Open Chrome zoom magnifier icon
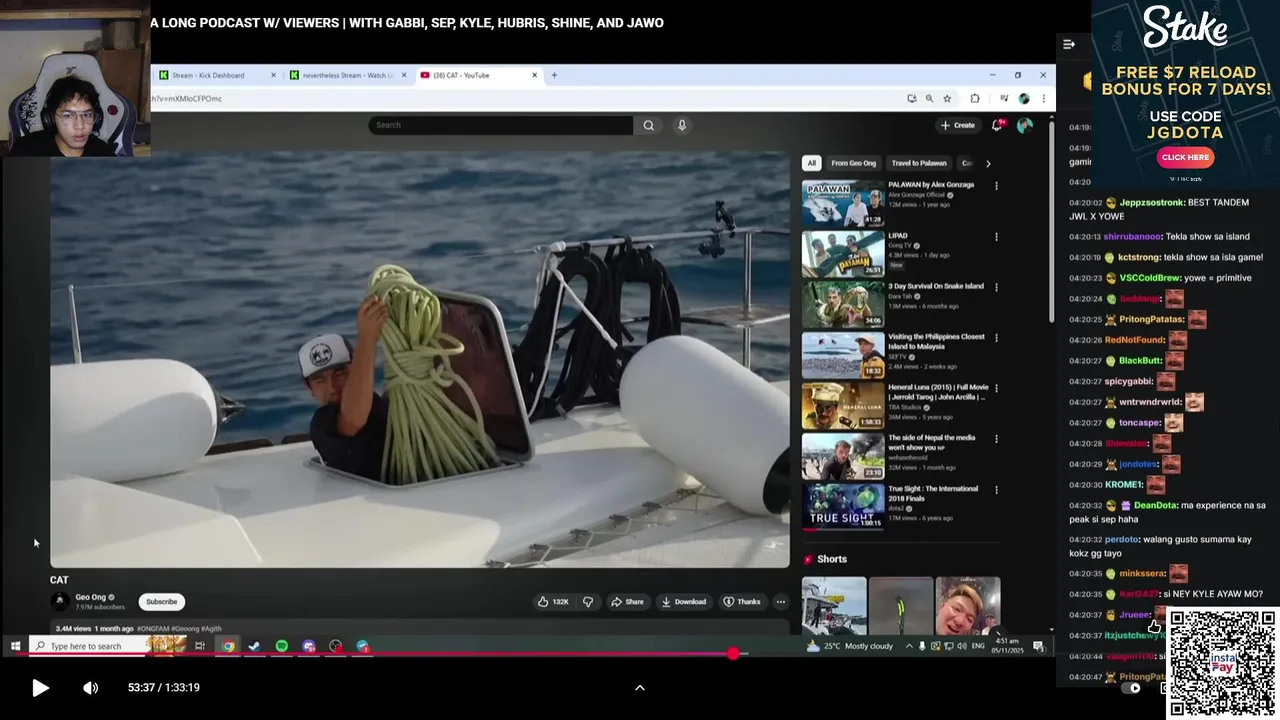The width and height of the screenshot is (1280, 720). [x=929, y=99]
